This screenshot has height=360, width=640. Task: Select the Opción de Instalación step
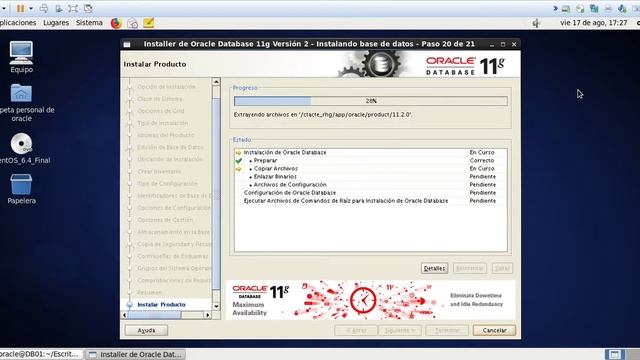(x=166, y=87)
